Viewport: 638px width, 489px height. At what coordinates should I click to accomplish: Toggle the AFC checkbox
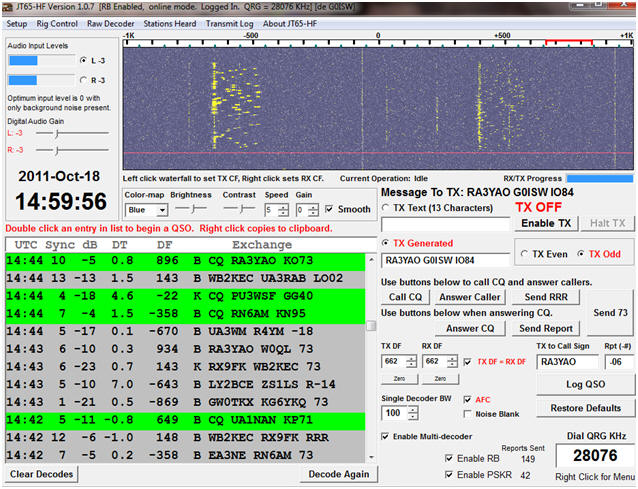pyautogui.click(x=468, y=400)
